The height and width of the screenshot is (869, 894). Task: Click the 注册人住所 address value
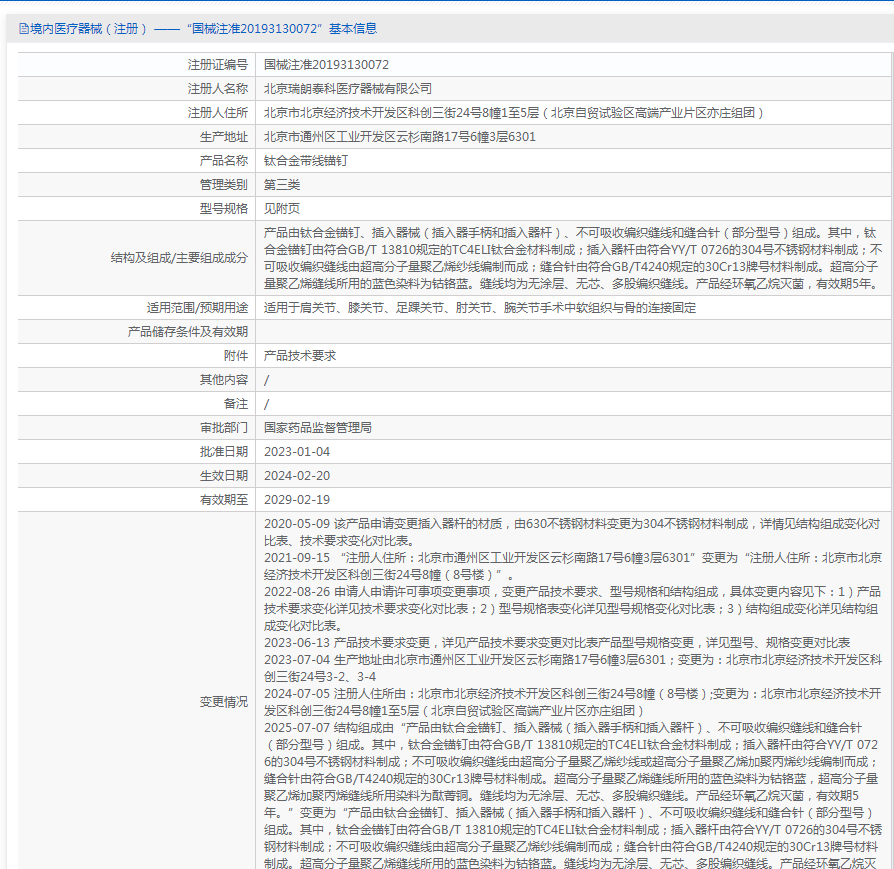tap(513, 113)
